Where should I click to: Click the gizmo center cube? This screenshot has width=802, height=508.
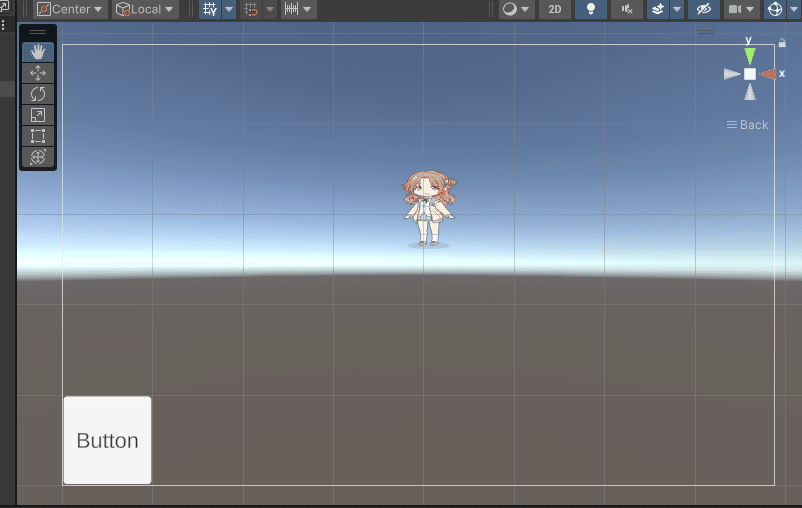[750, 74]
